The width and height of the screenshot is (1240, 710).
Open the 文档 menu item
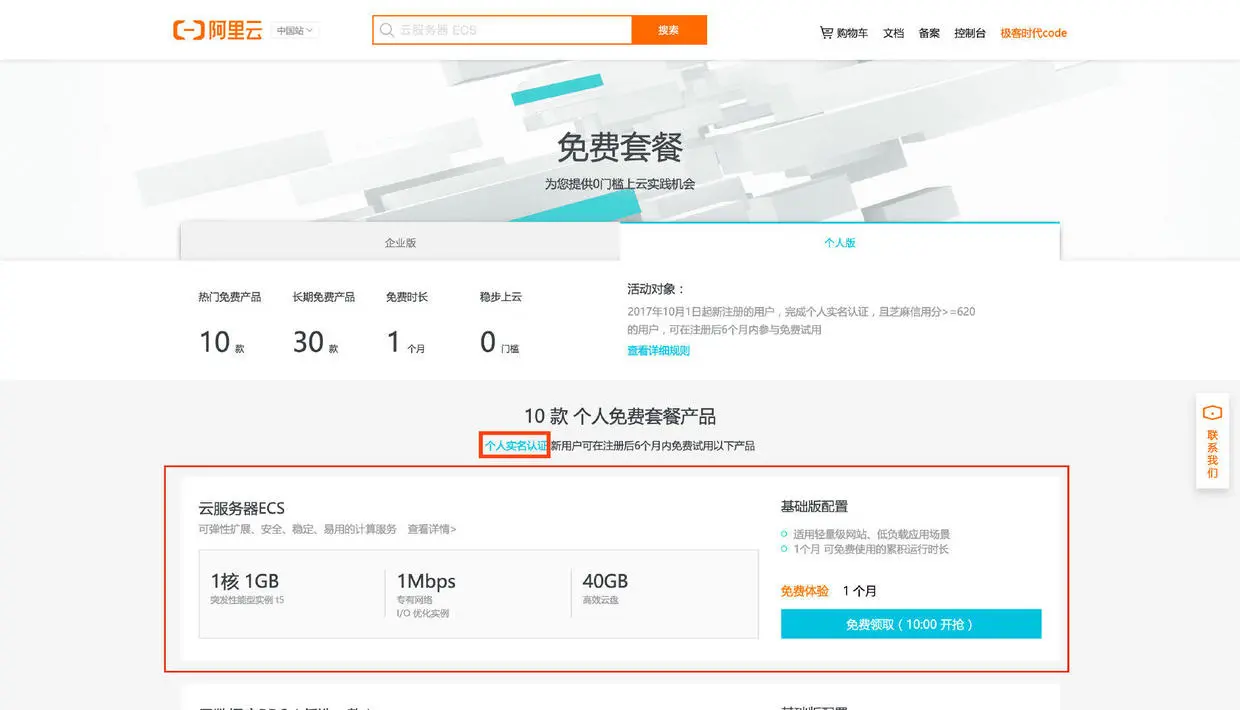click(x=893, y=33)
